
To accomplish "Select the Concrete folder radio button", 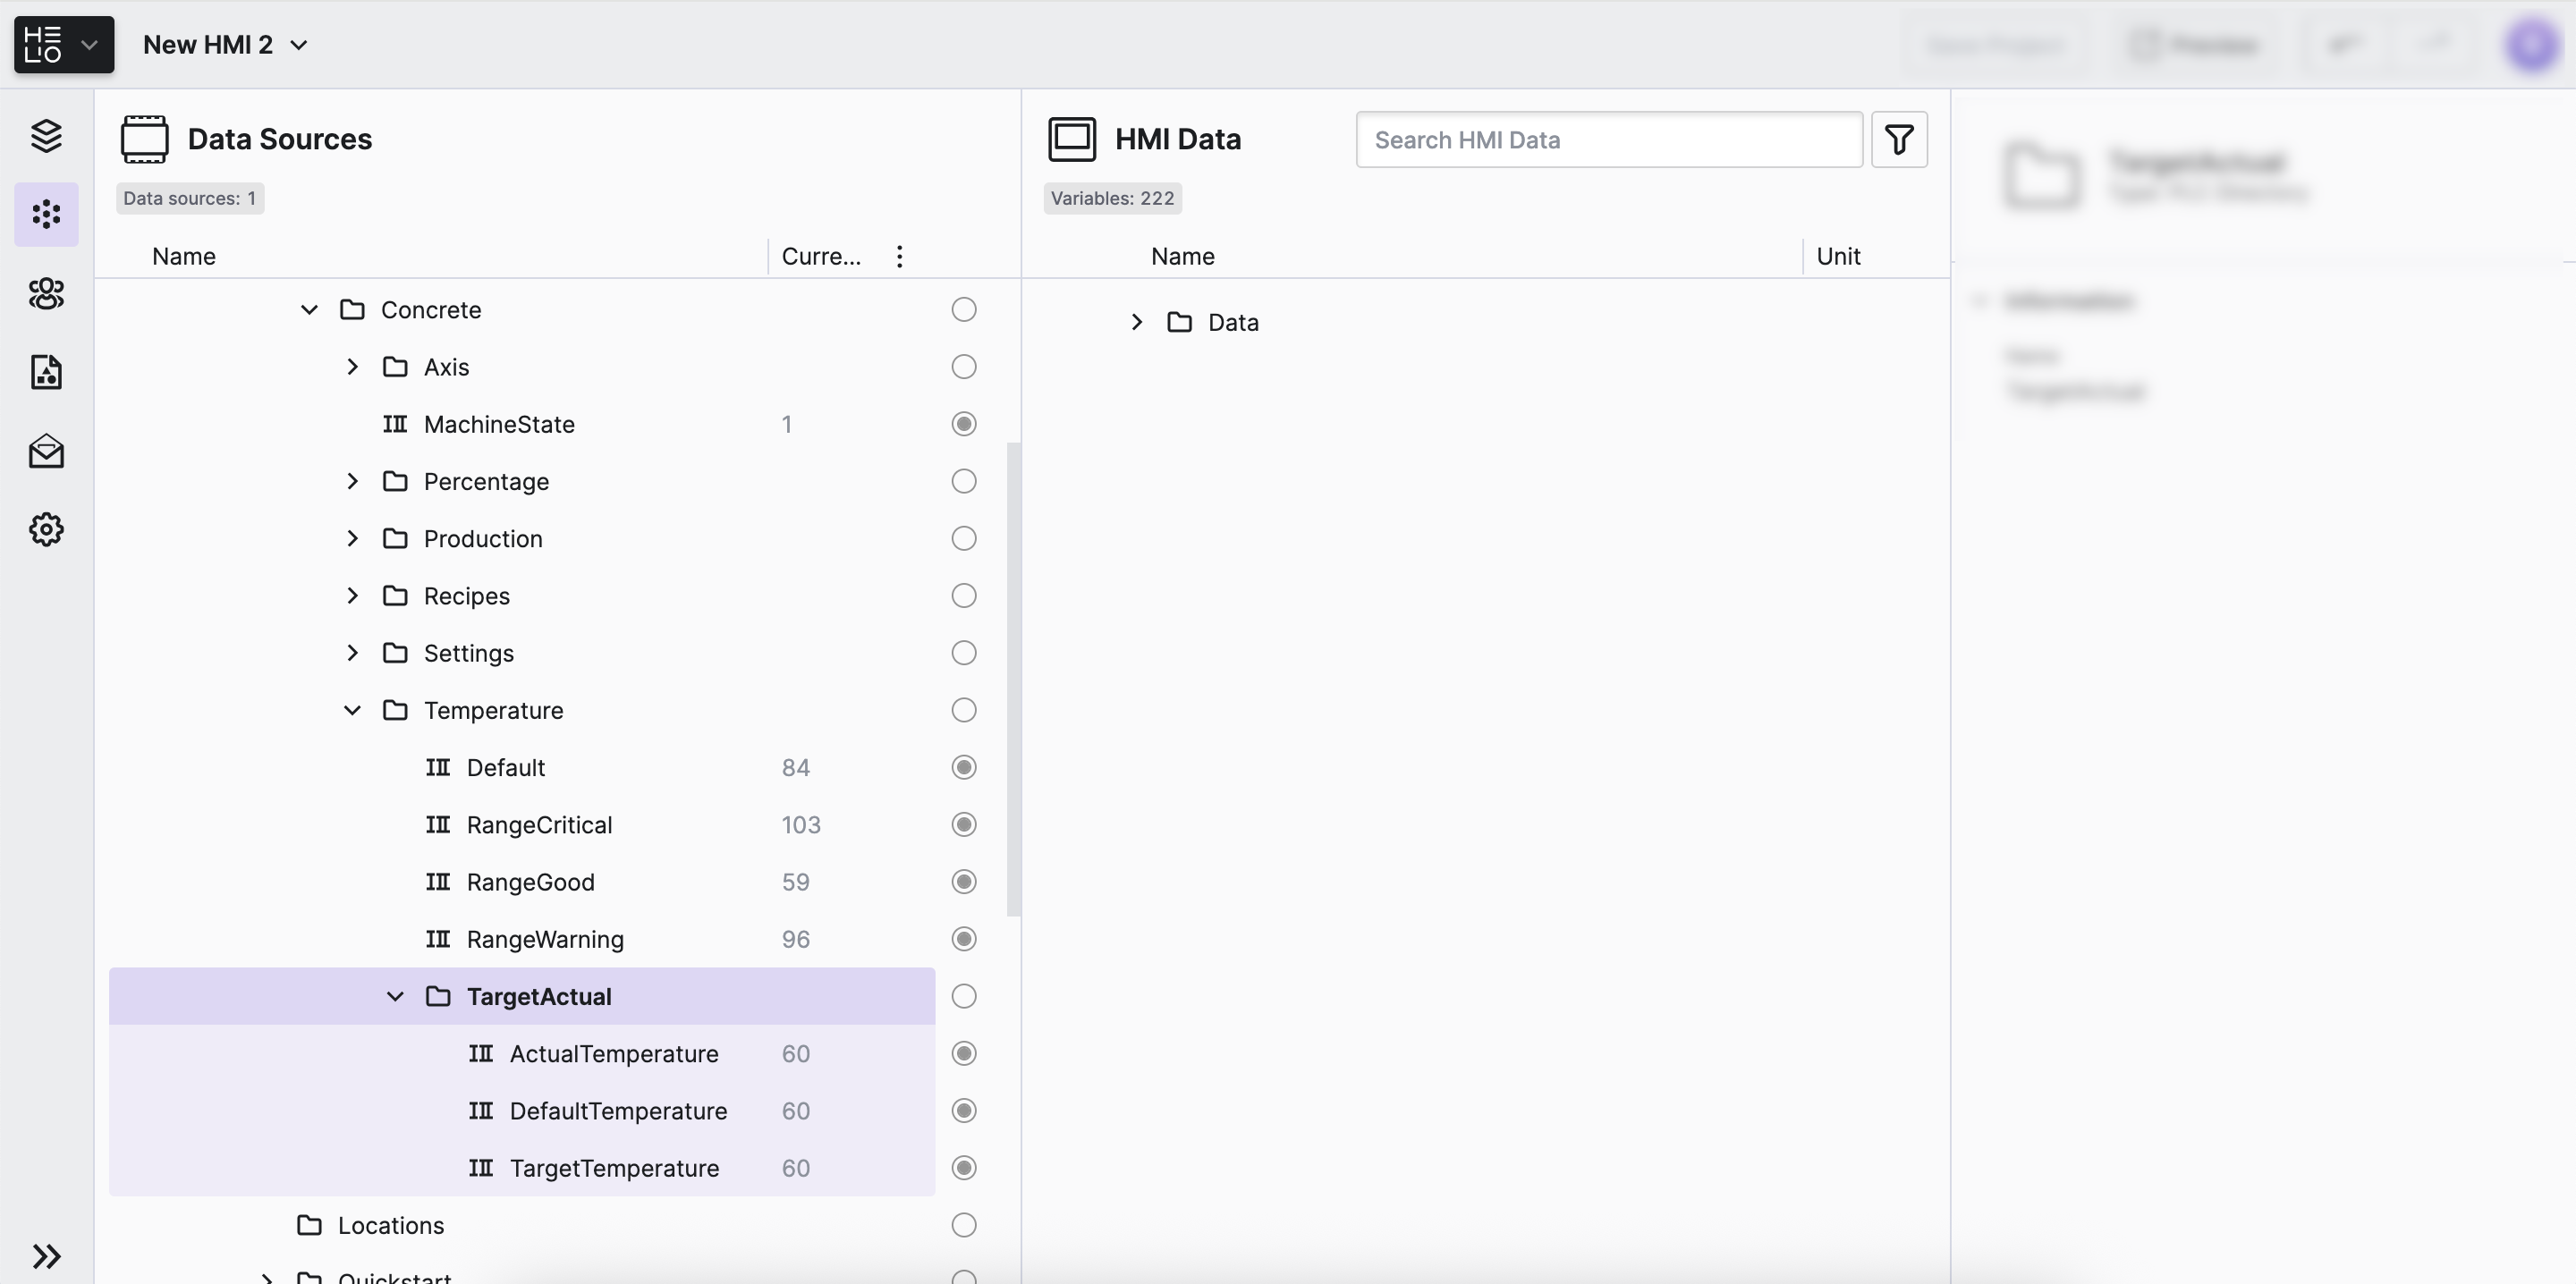I will (963, 310).
